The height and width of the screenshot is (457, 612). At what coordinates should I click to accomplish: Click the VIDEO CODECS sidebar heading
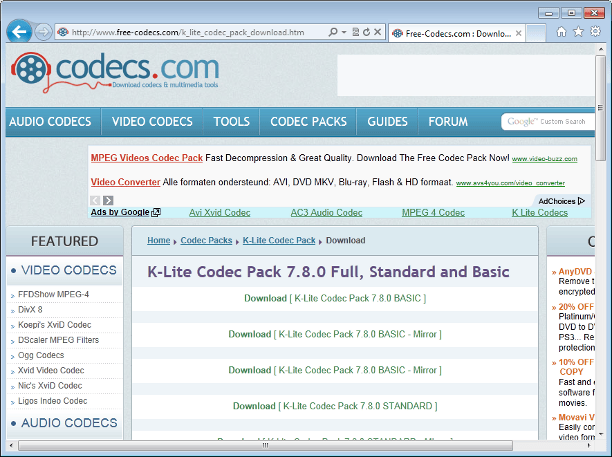tap(69, 270)
